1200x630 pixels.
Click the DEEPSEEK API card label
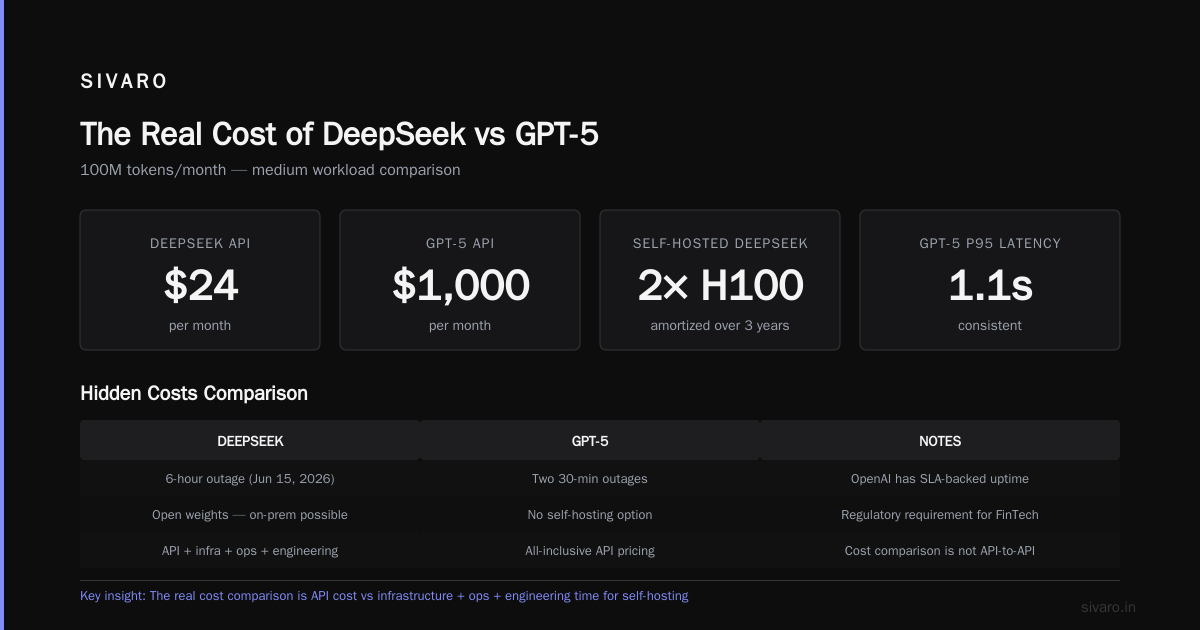point(200,243)
